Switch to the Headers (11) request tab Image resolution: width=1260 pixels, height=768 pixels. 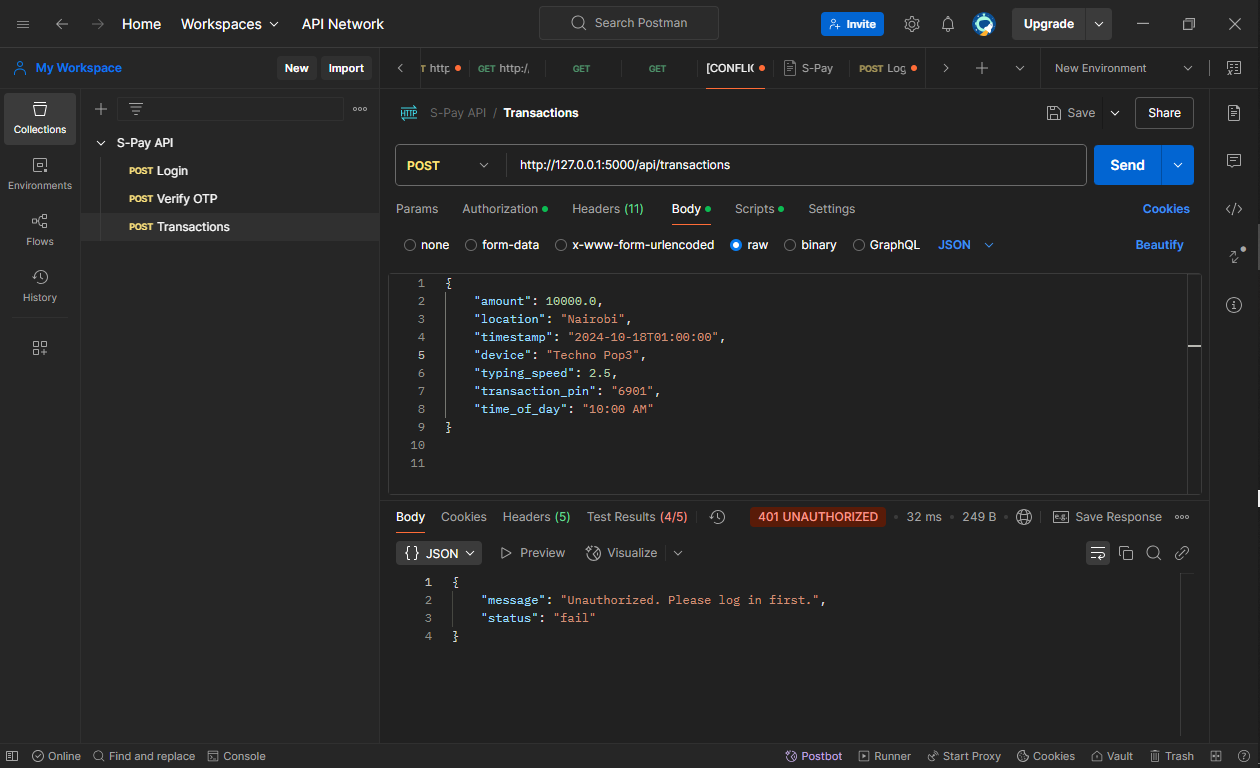[x=608, y=209]
